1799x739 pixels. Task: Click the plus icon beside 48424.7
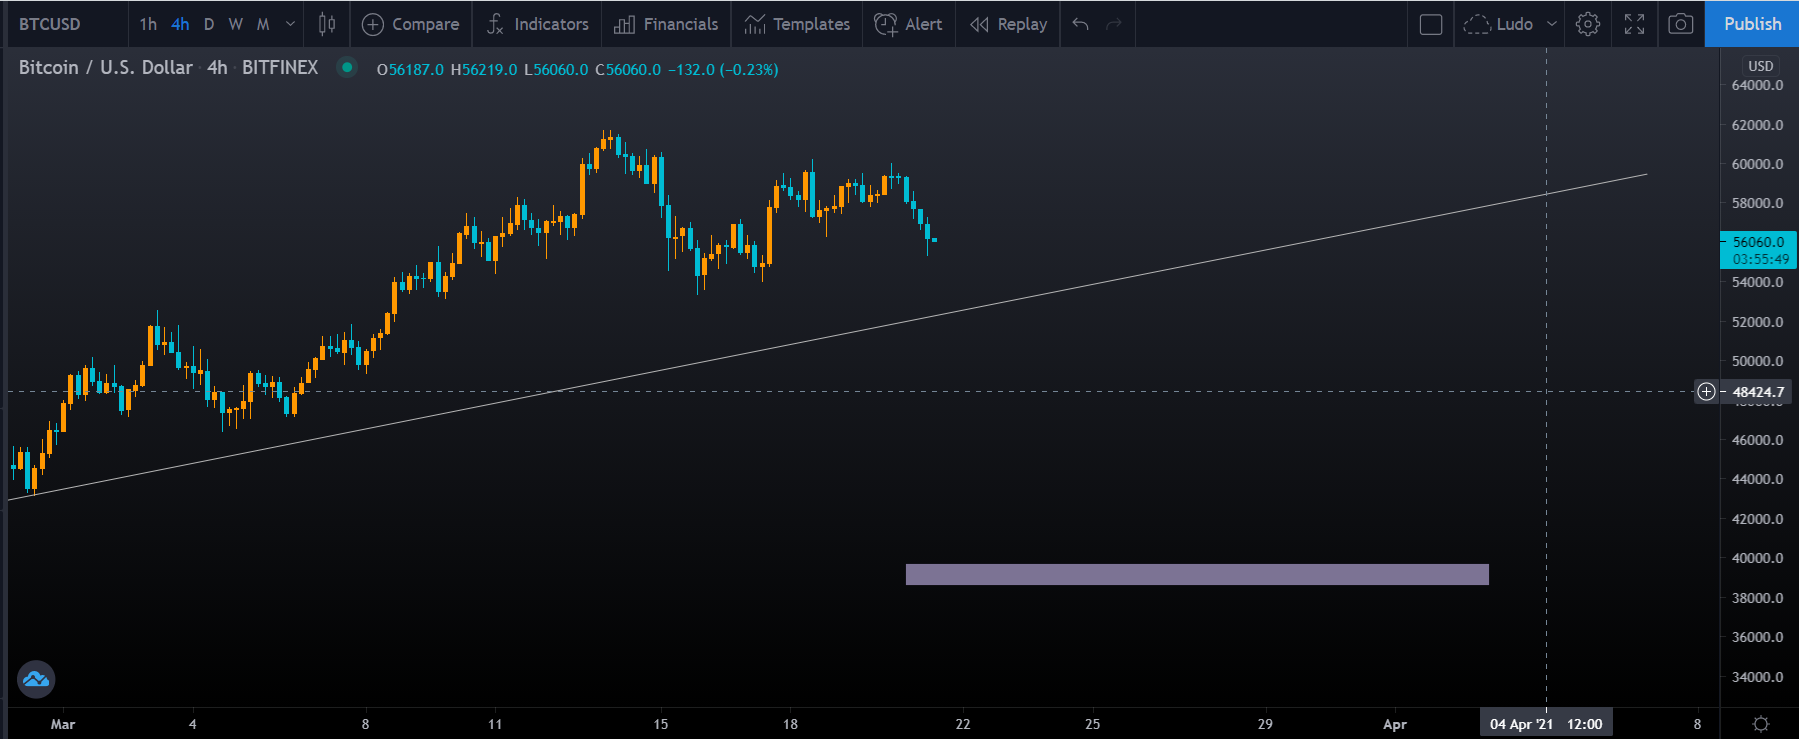tap(1706, 392)
